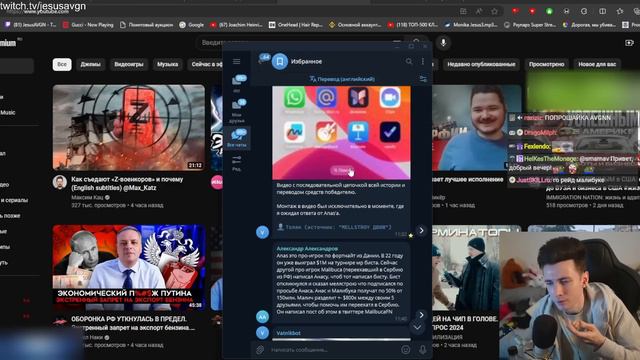Open the Joachim Heinri... bookmark
This screenshot has width=640, height=360.
coord(236,25)
